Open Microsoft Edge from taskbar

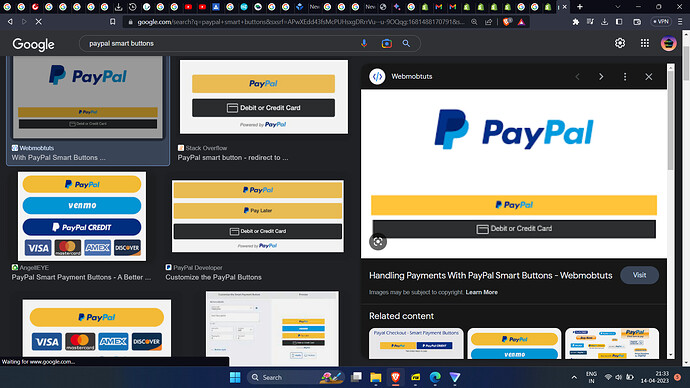point(435,377)
